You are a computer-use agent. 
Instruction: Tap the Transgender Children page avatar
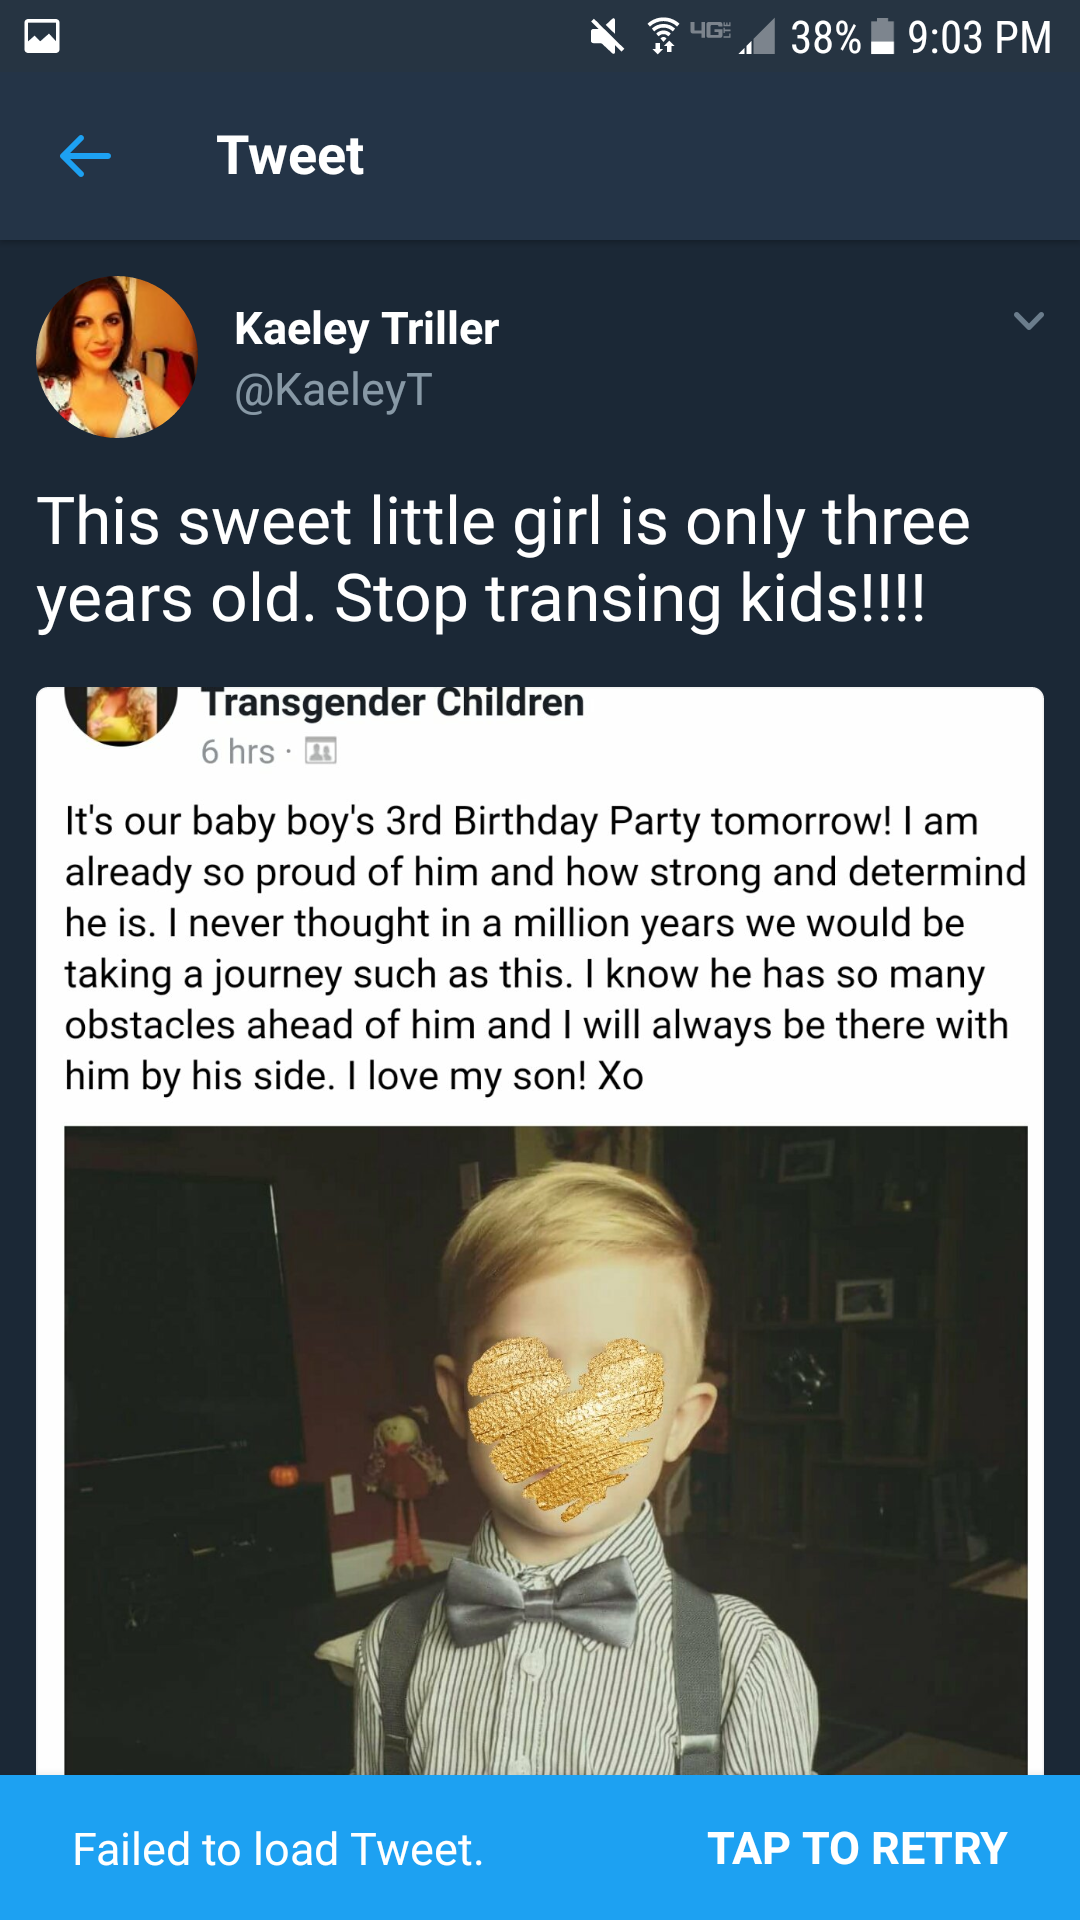coord(121,715)
